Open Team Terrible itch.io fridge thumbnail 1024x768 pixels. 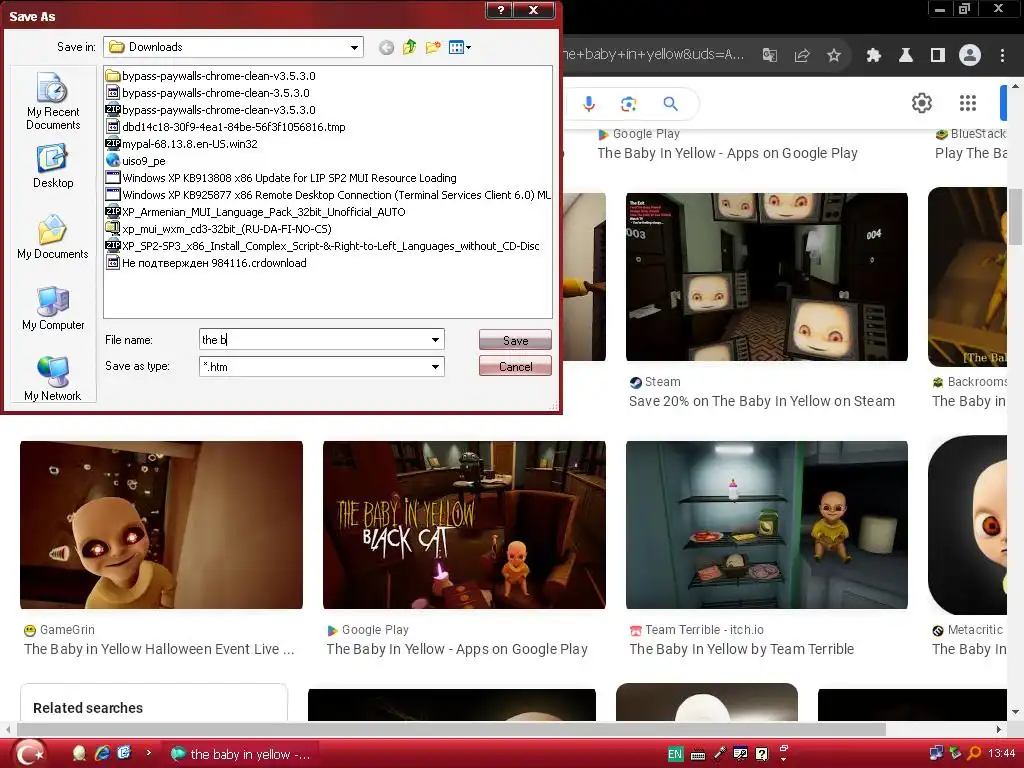pyautogui.click(x=767, y=525)
